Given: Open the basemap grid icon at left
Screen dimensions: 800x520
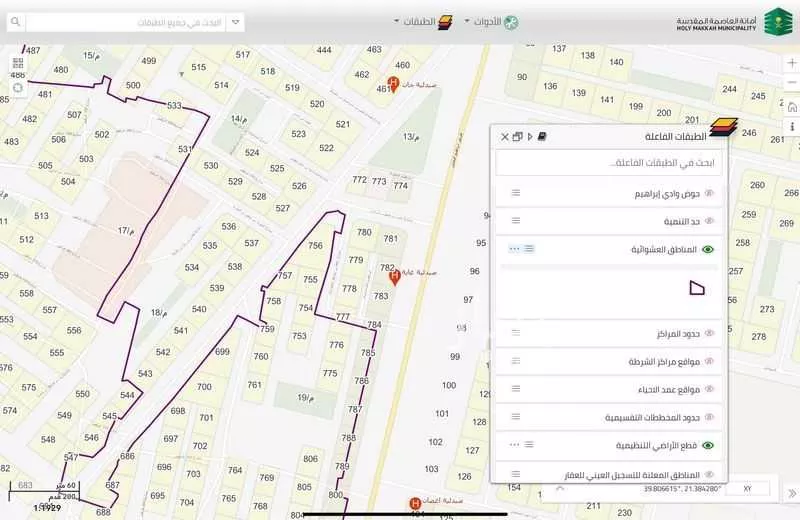Looking at the screenshot, I should (18, 64).
